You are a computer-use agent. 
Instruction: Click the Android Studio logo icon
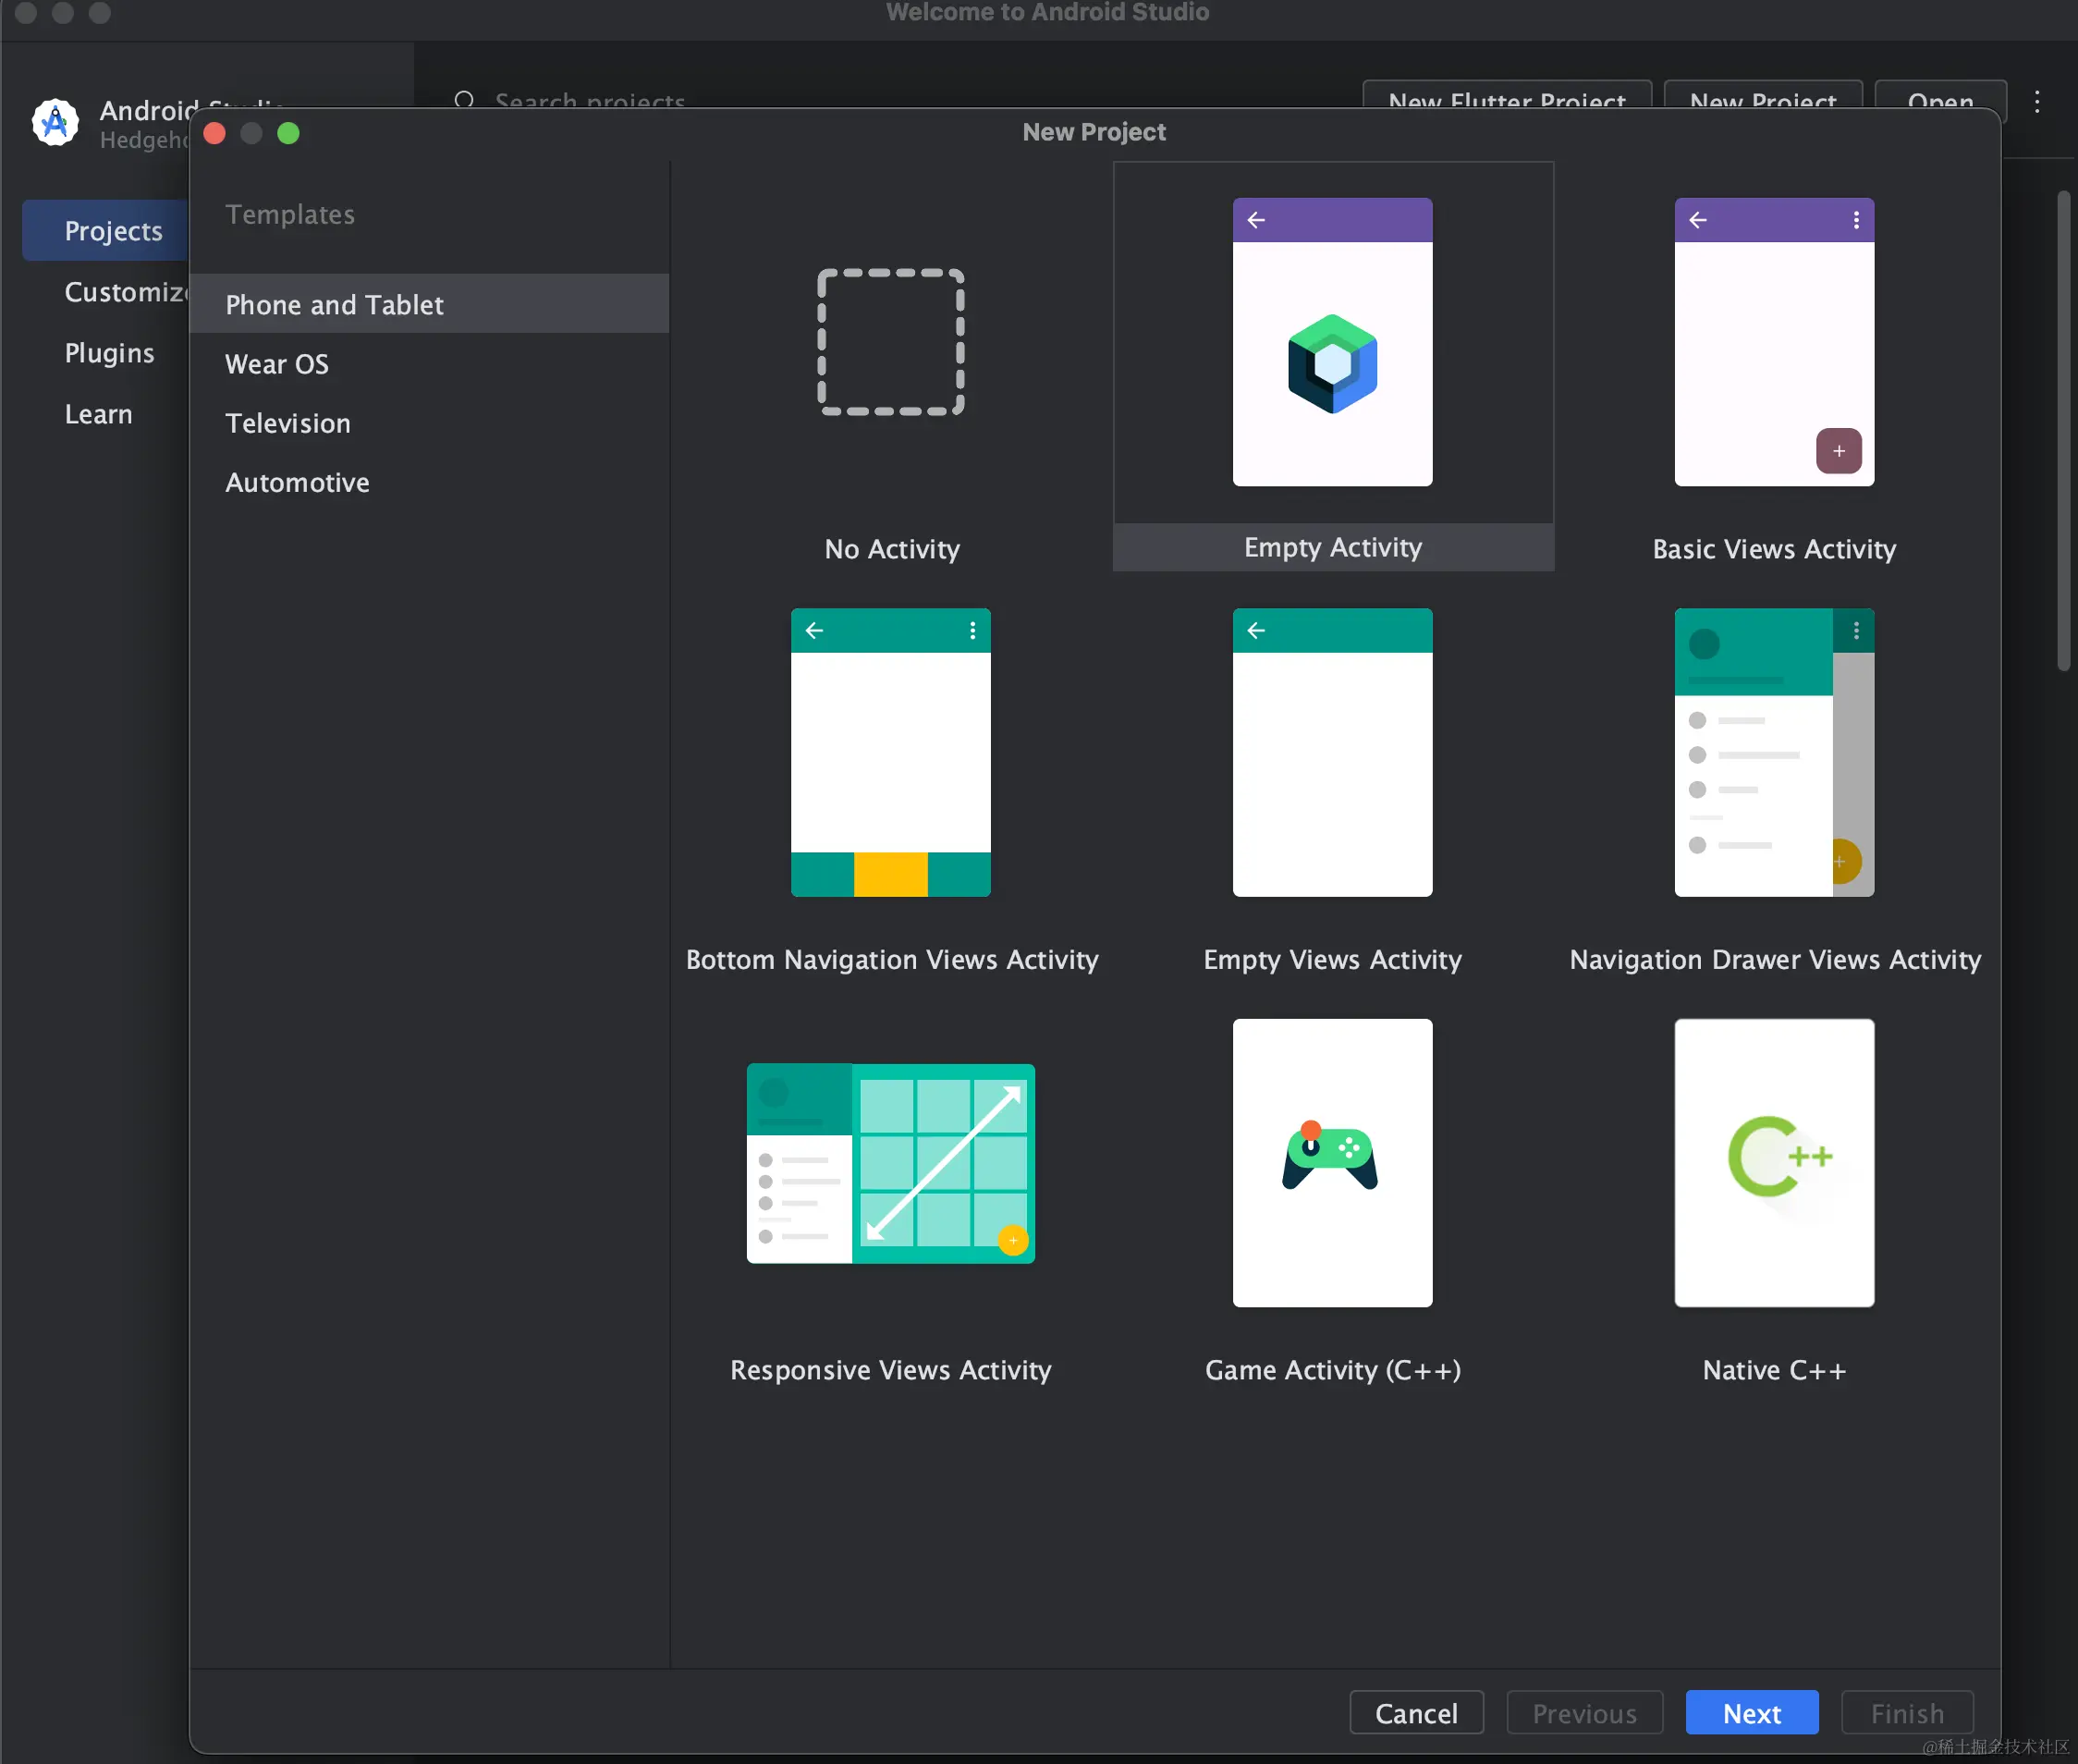[55, 122]
